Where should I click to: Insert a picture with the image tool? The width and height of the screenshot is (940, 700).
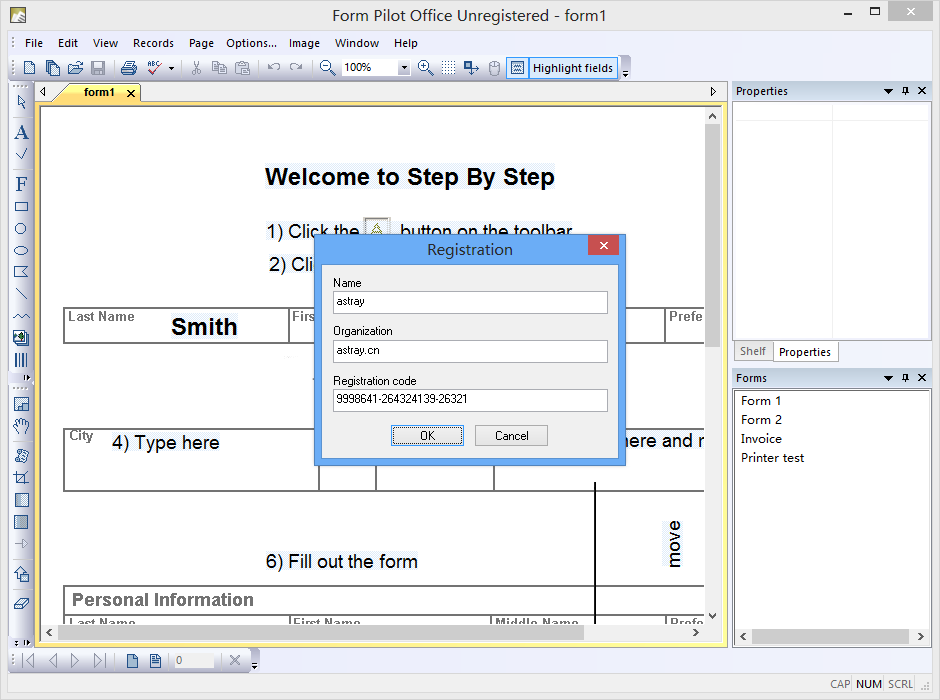point(21,338)
